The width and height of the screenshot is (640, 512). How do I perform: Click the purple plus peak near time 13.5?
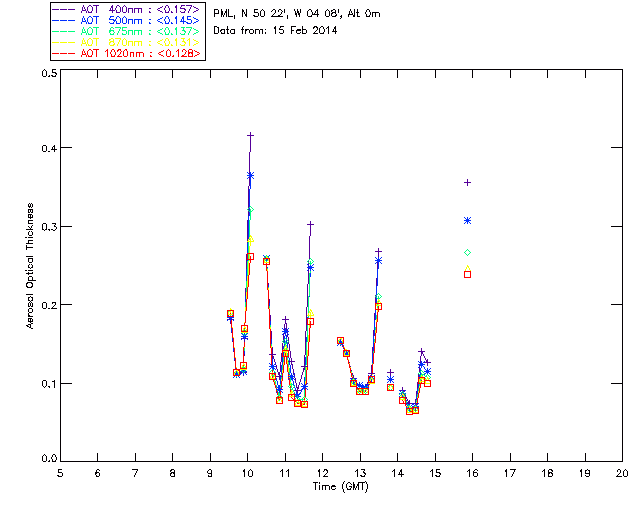[378, 251]
